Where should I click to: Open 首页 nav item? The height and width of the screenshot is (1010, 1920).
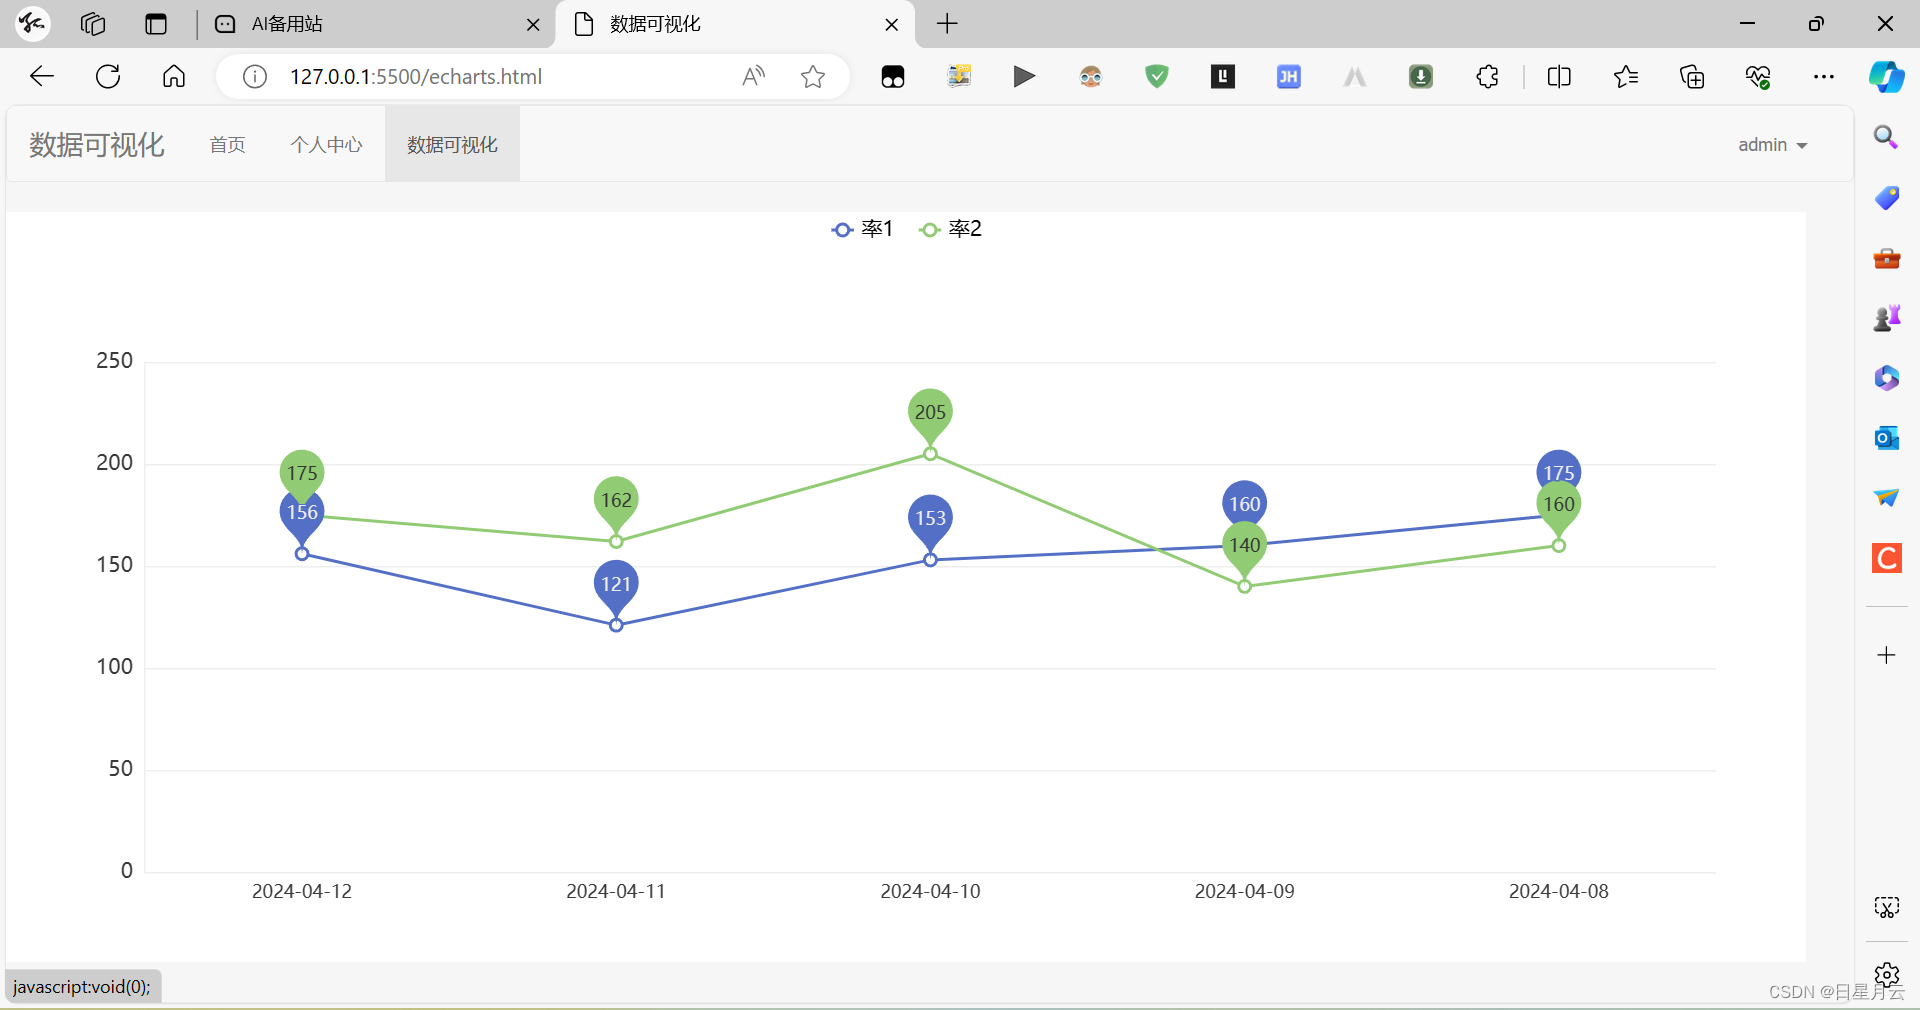(227, 145)
